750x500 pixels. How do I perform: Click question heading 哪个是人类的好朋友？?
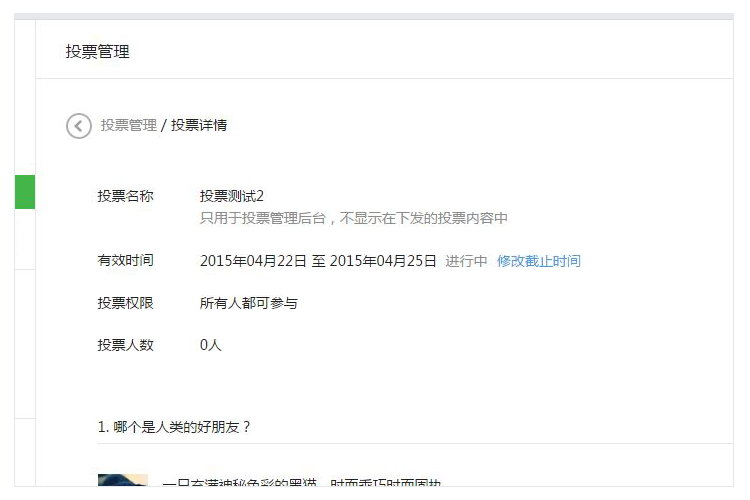click(x=174, y=427)
